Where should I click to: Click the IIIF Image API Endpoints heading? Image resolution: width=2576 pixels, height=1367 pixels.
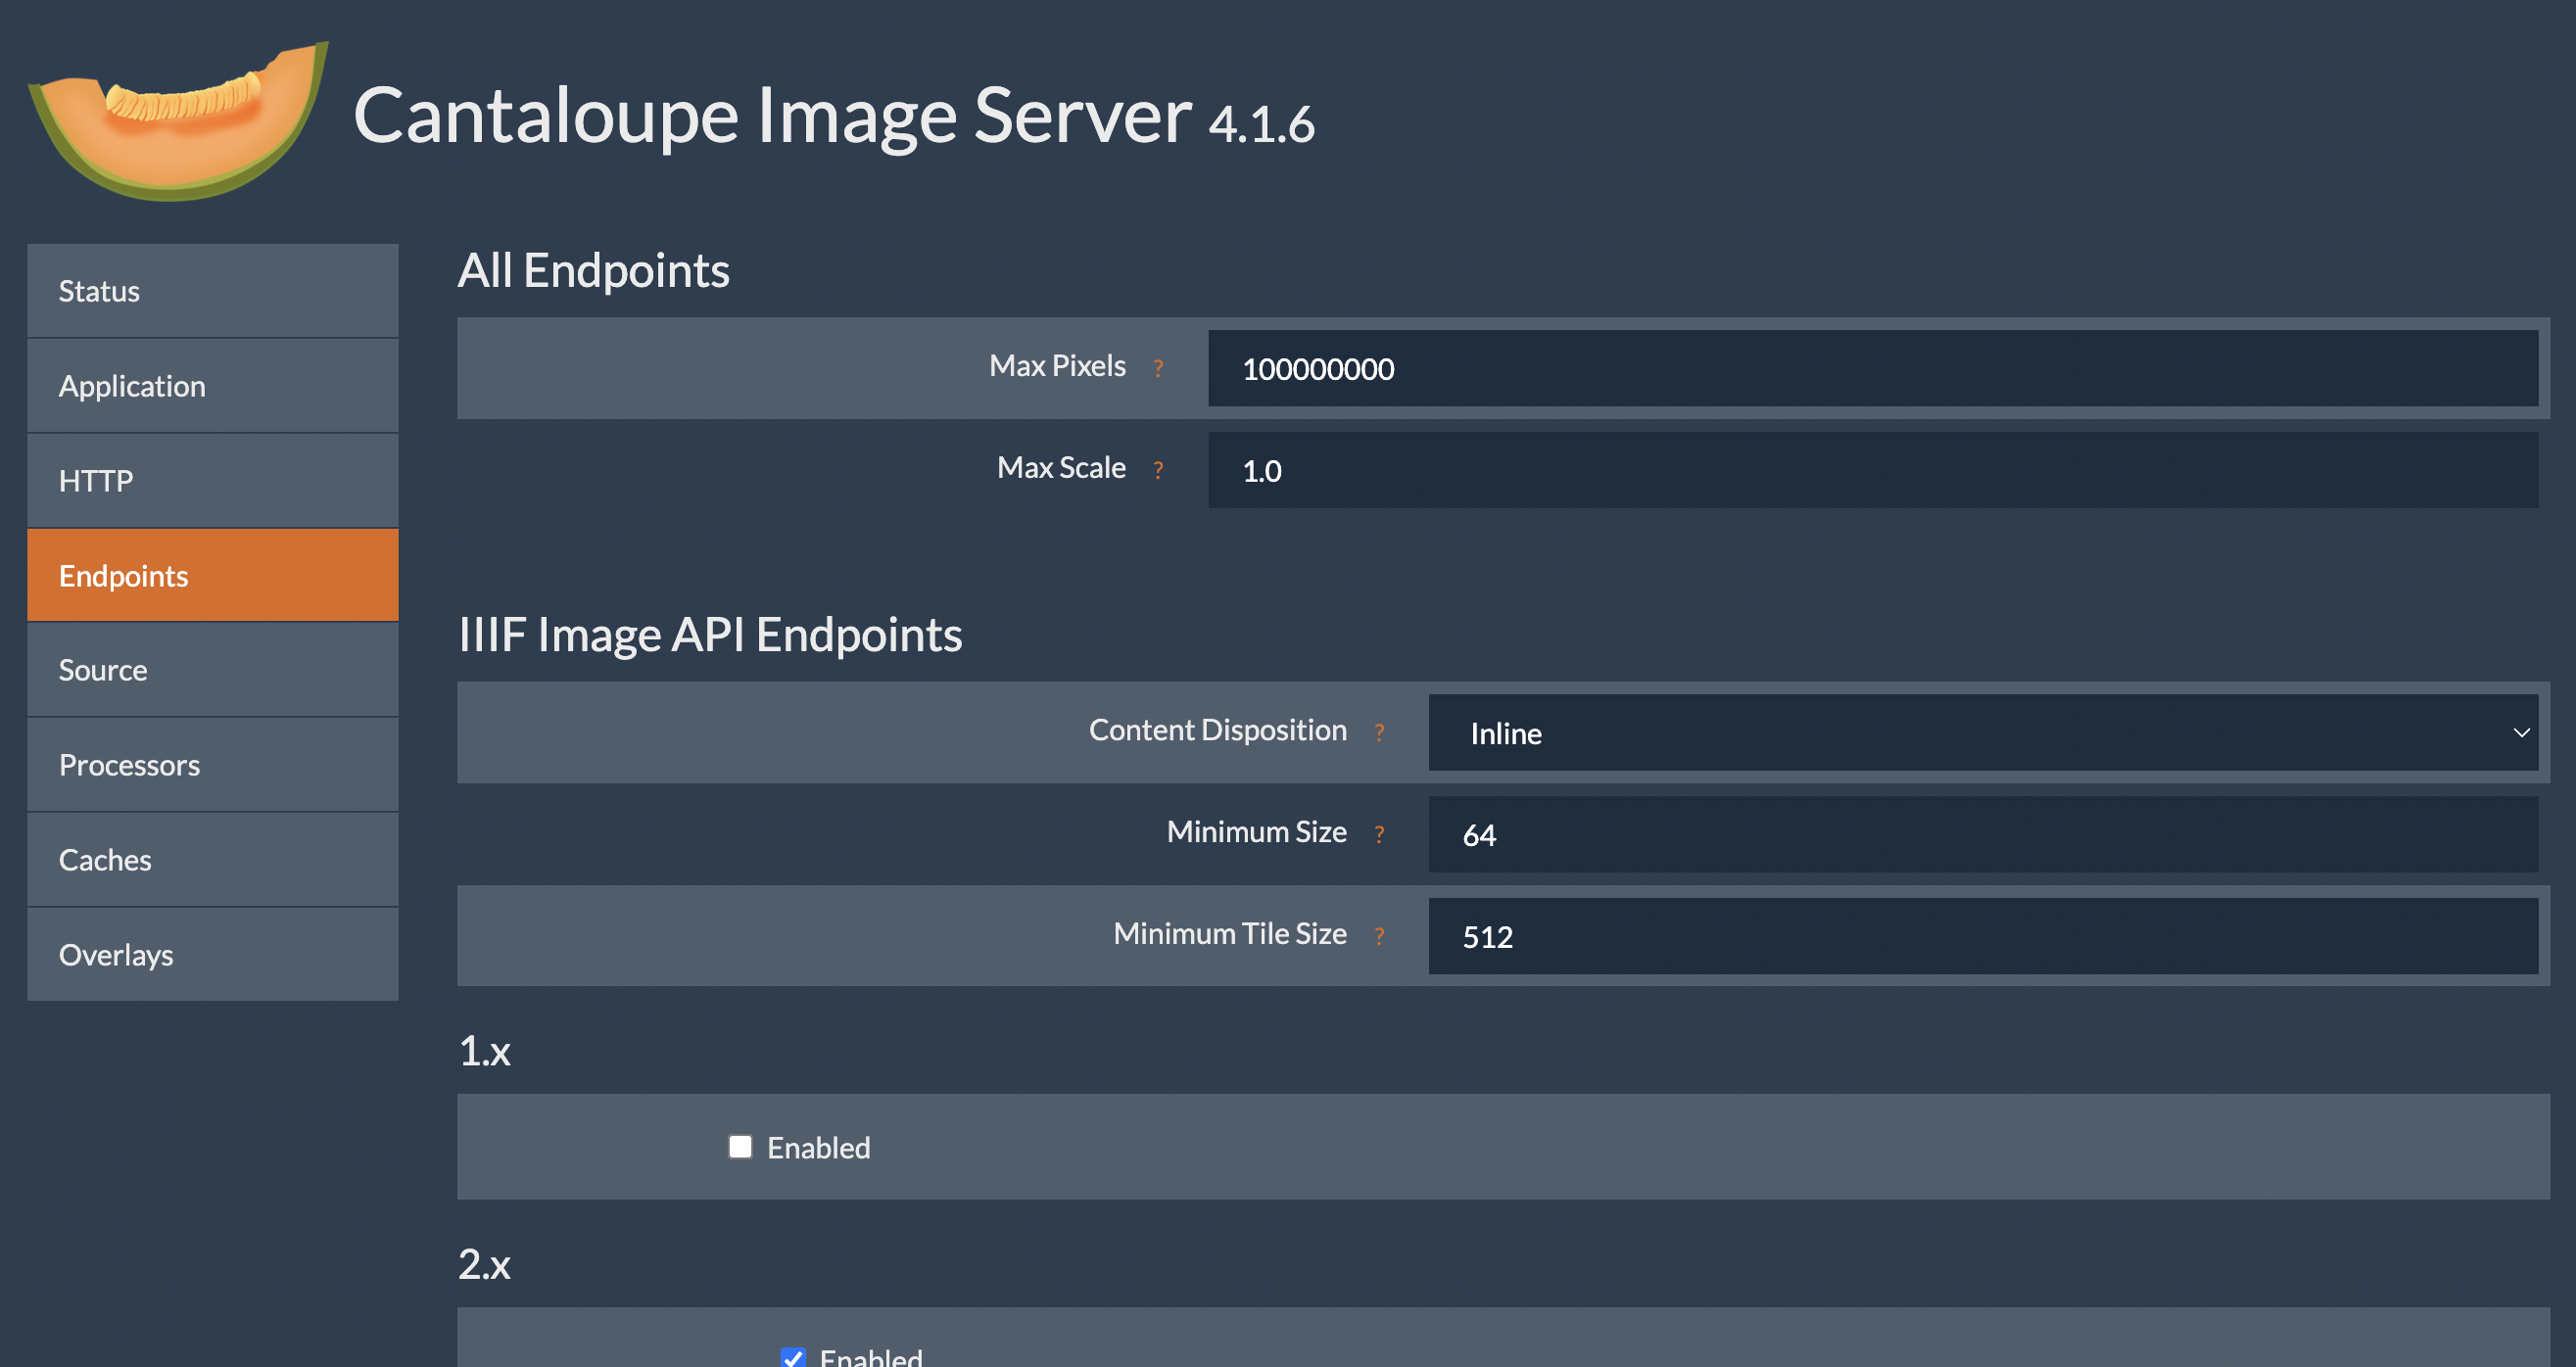(710, 635)
